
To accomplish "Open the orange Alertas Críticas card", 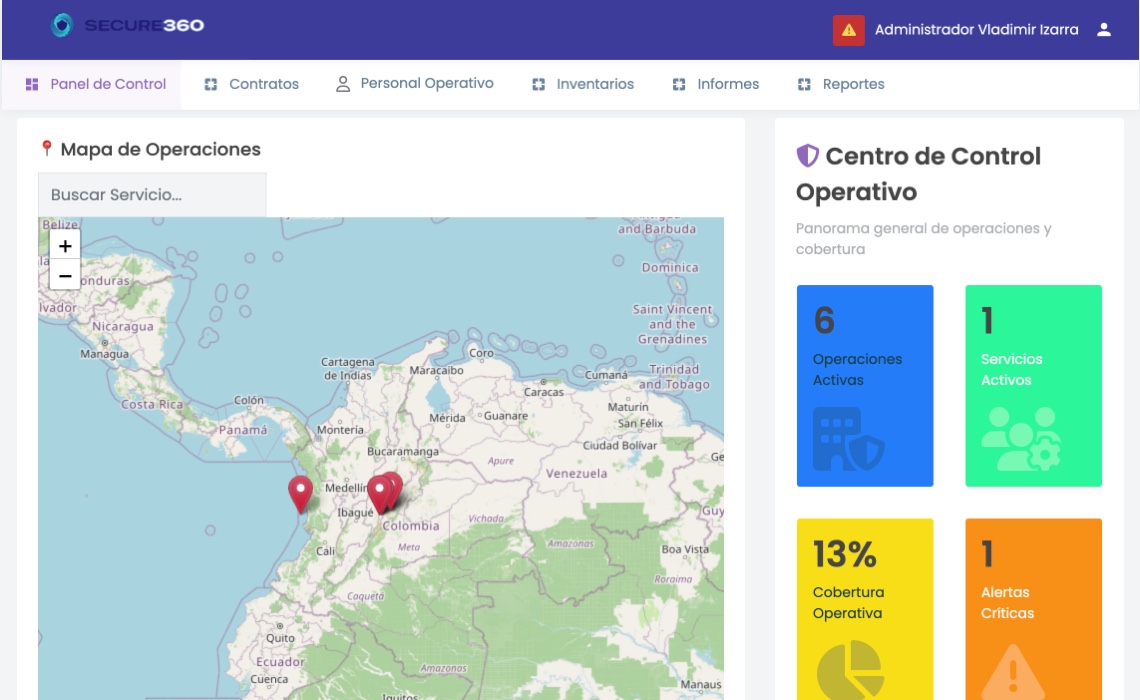I will click(x=1033, y=609).
